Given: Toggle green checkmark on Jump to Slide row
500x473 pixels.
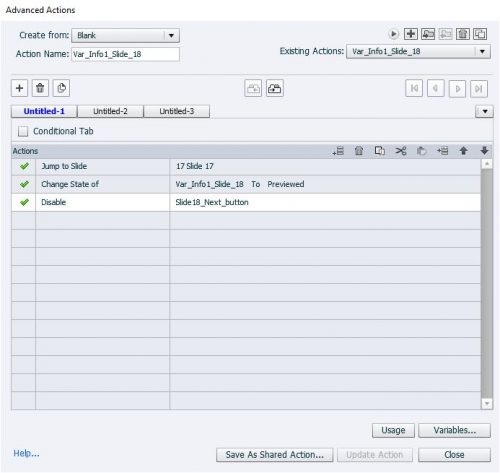Looking at the screenshot, I should pos(24,166).
